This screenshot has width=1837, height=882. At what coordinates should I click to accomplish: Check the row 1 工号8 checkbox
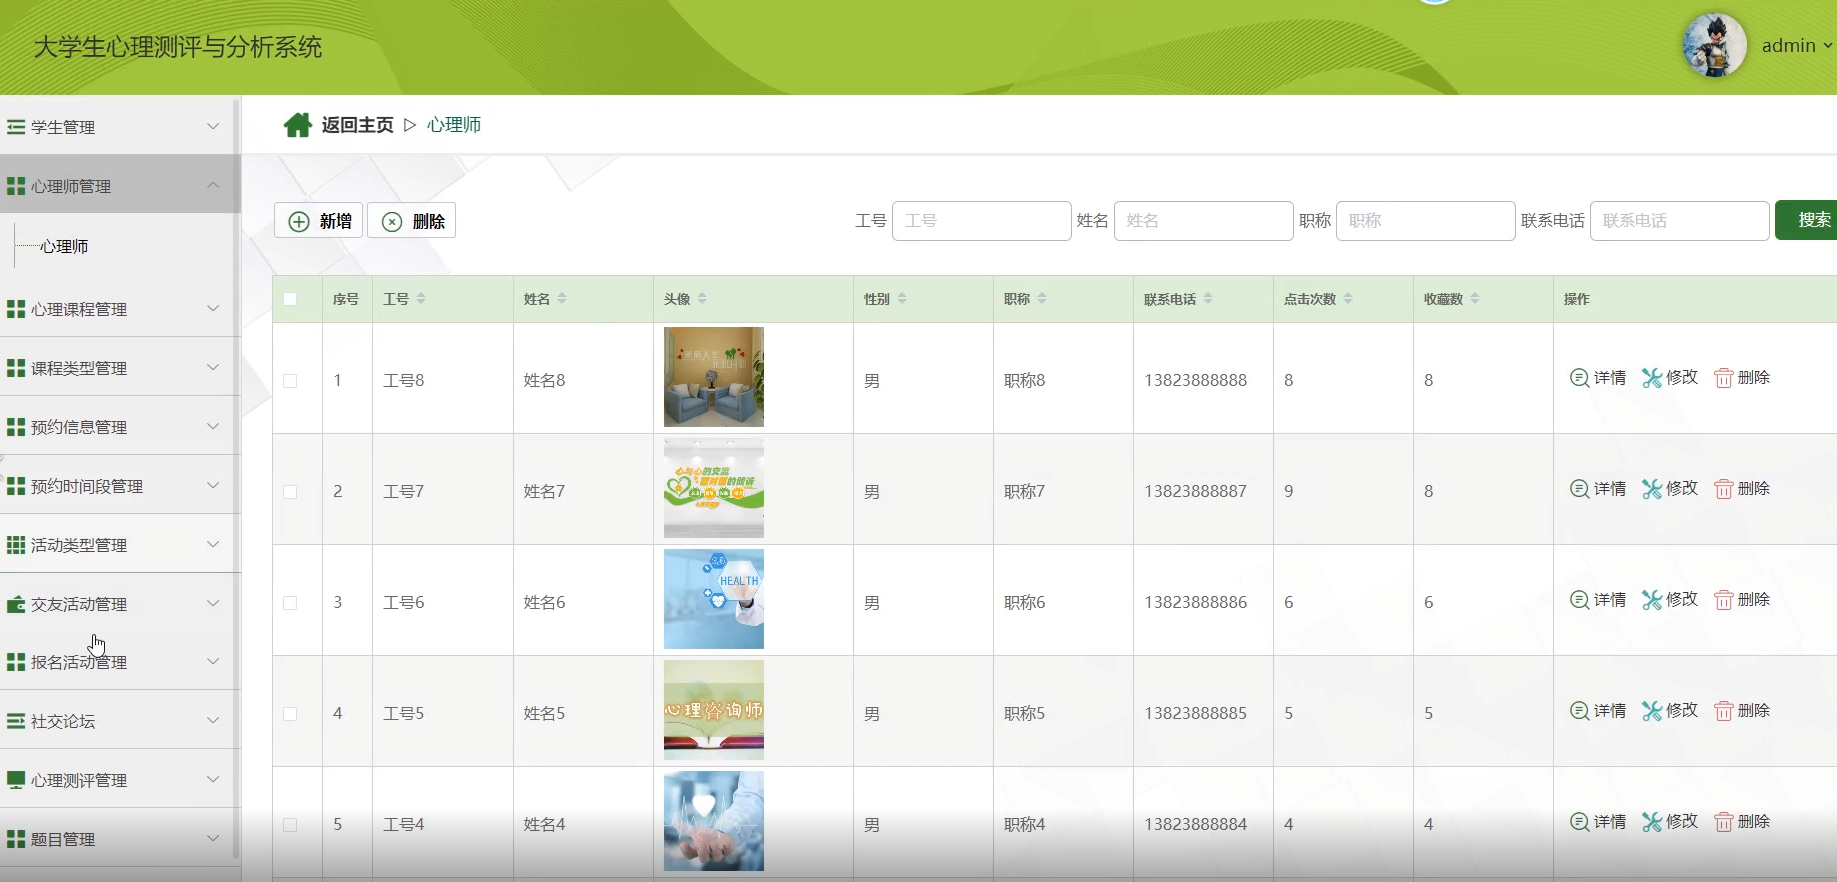290,381
